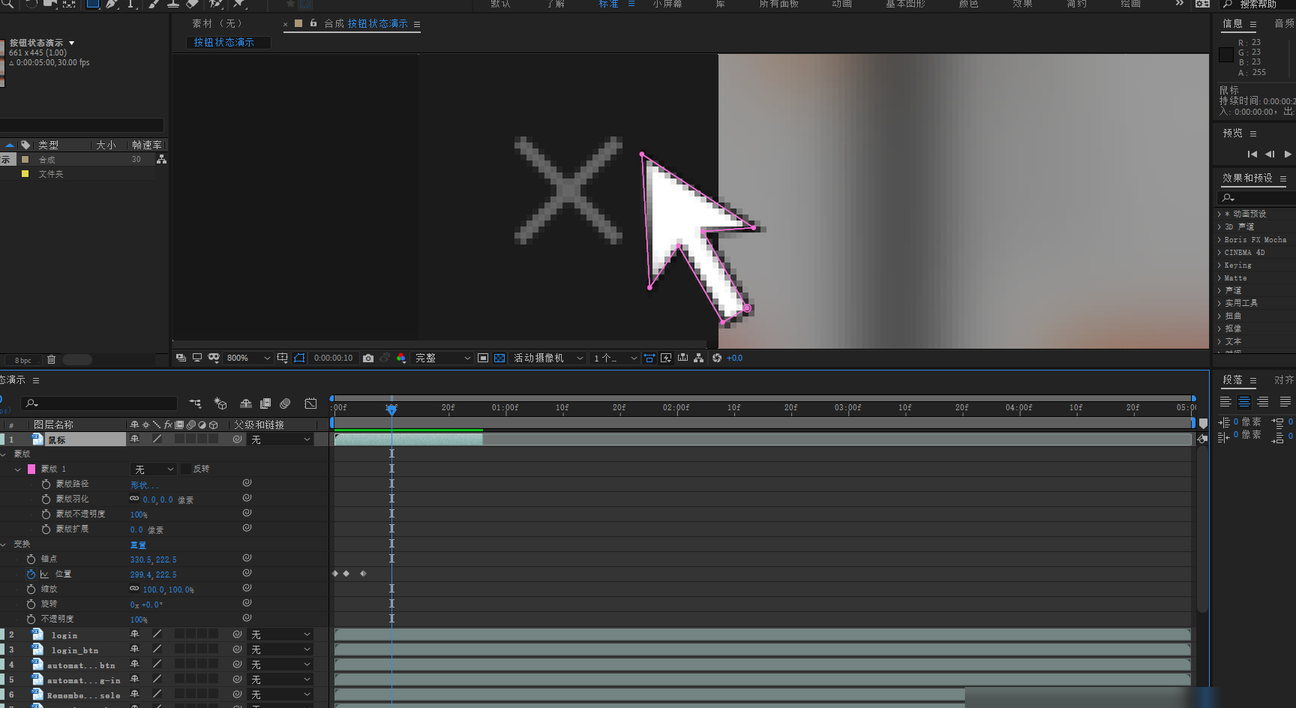Collapse the 蒙版 group
Screen dimensions: 1296x708
tap(5, 454)
